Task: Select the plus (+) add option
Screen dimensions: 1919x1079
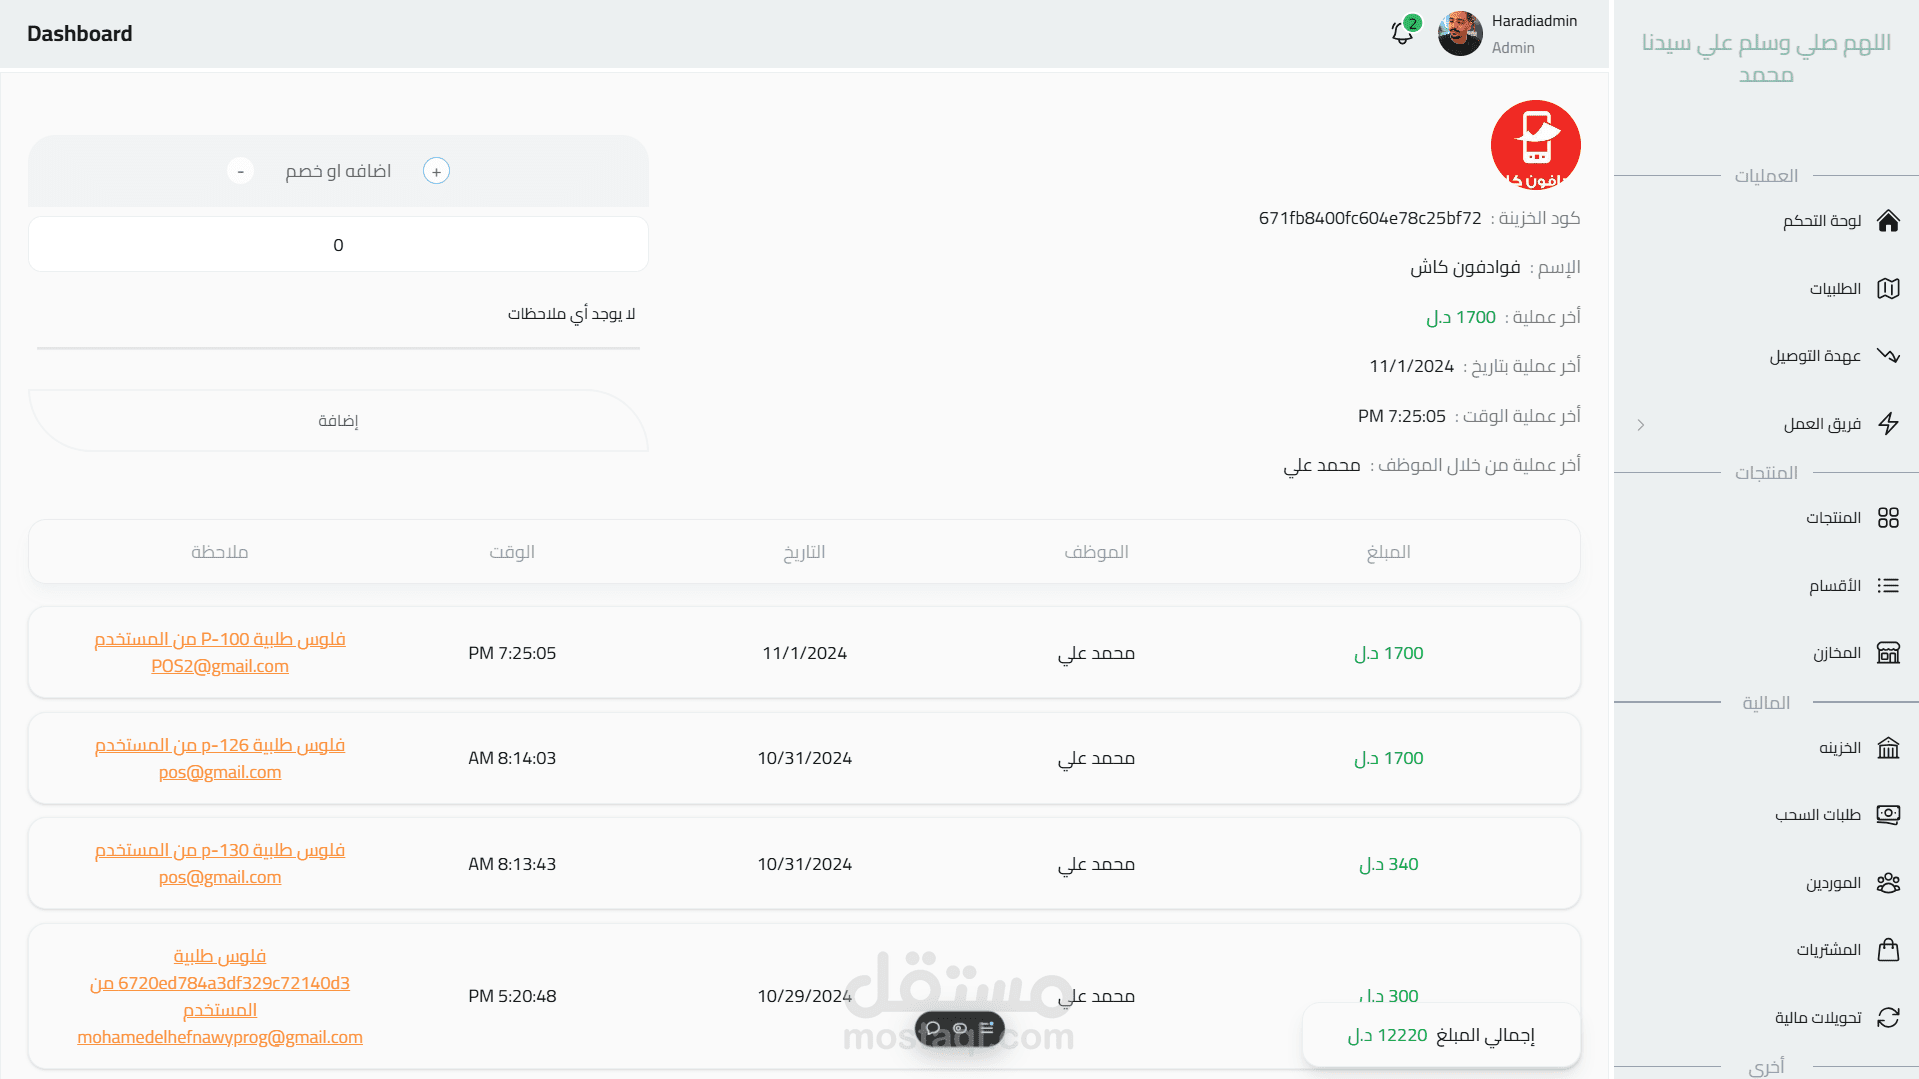Action: click(436, 171)
